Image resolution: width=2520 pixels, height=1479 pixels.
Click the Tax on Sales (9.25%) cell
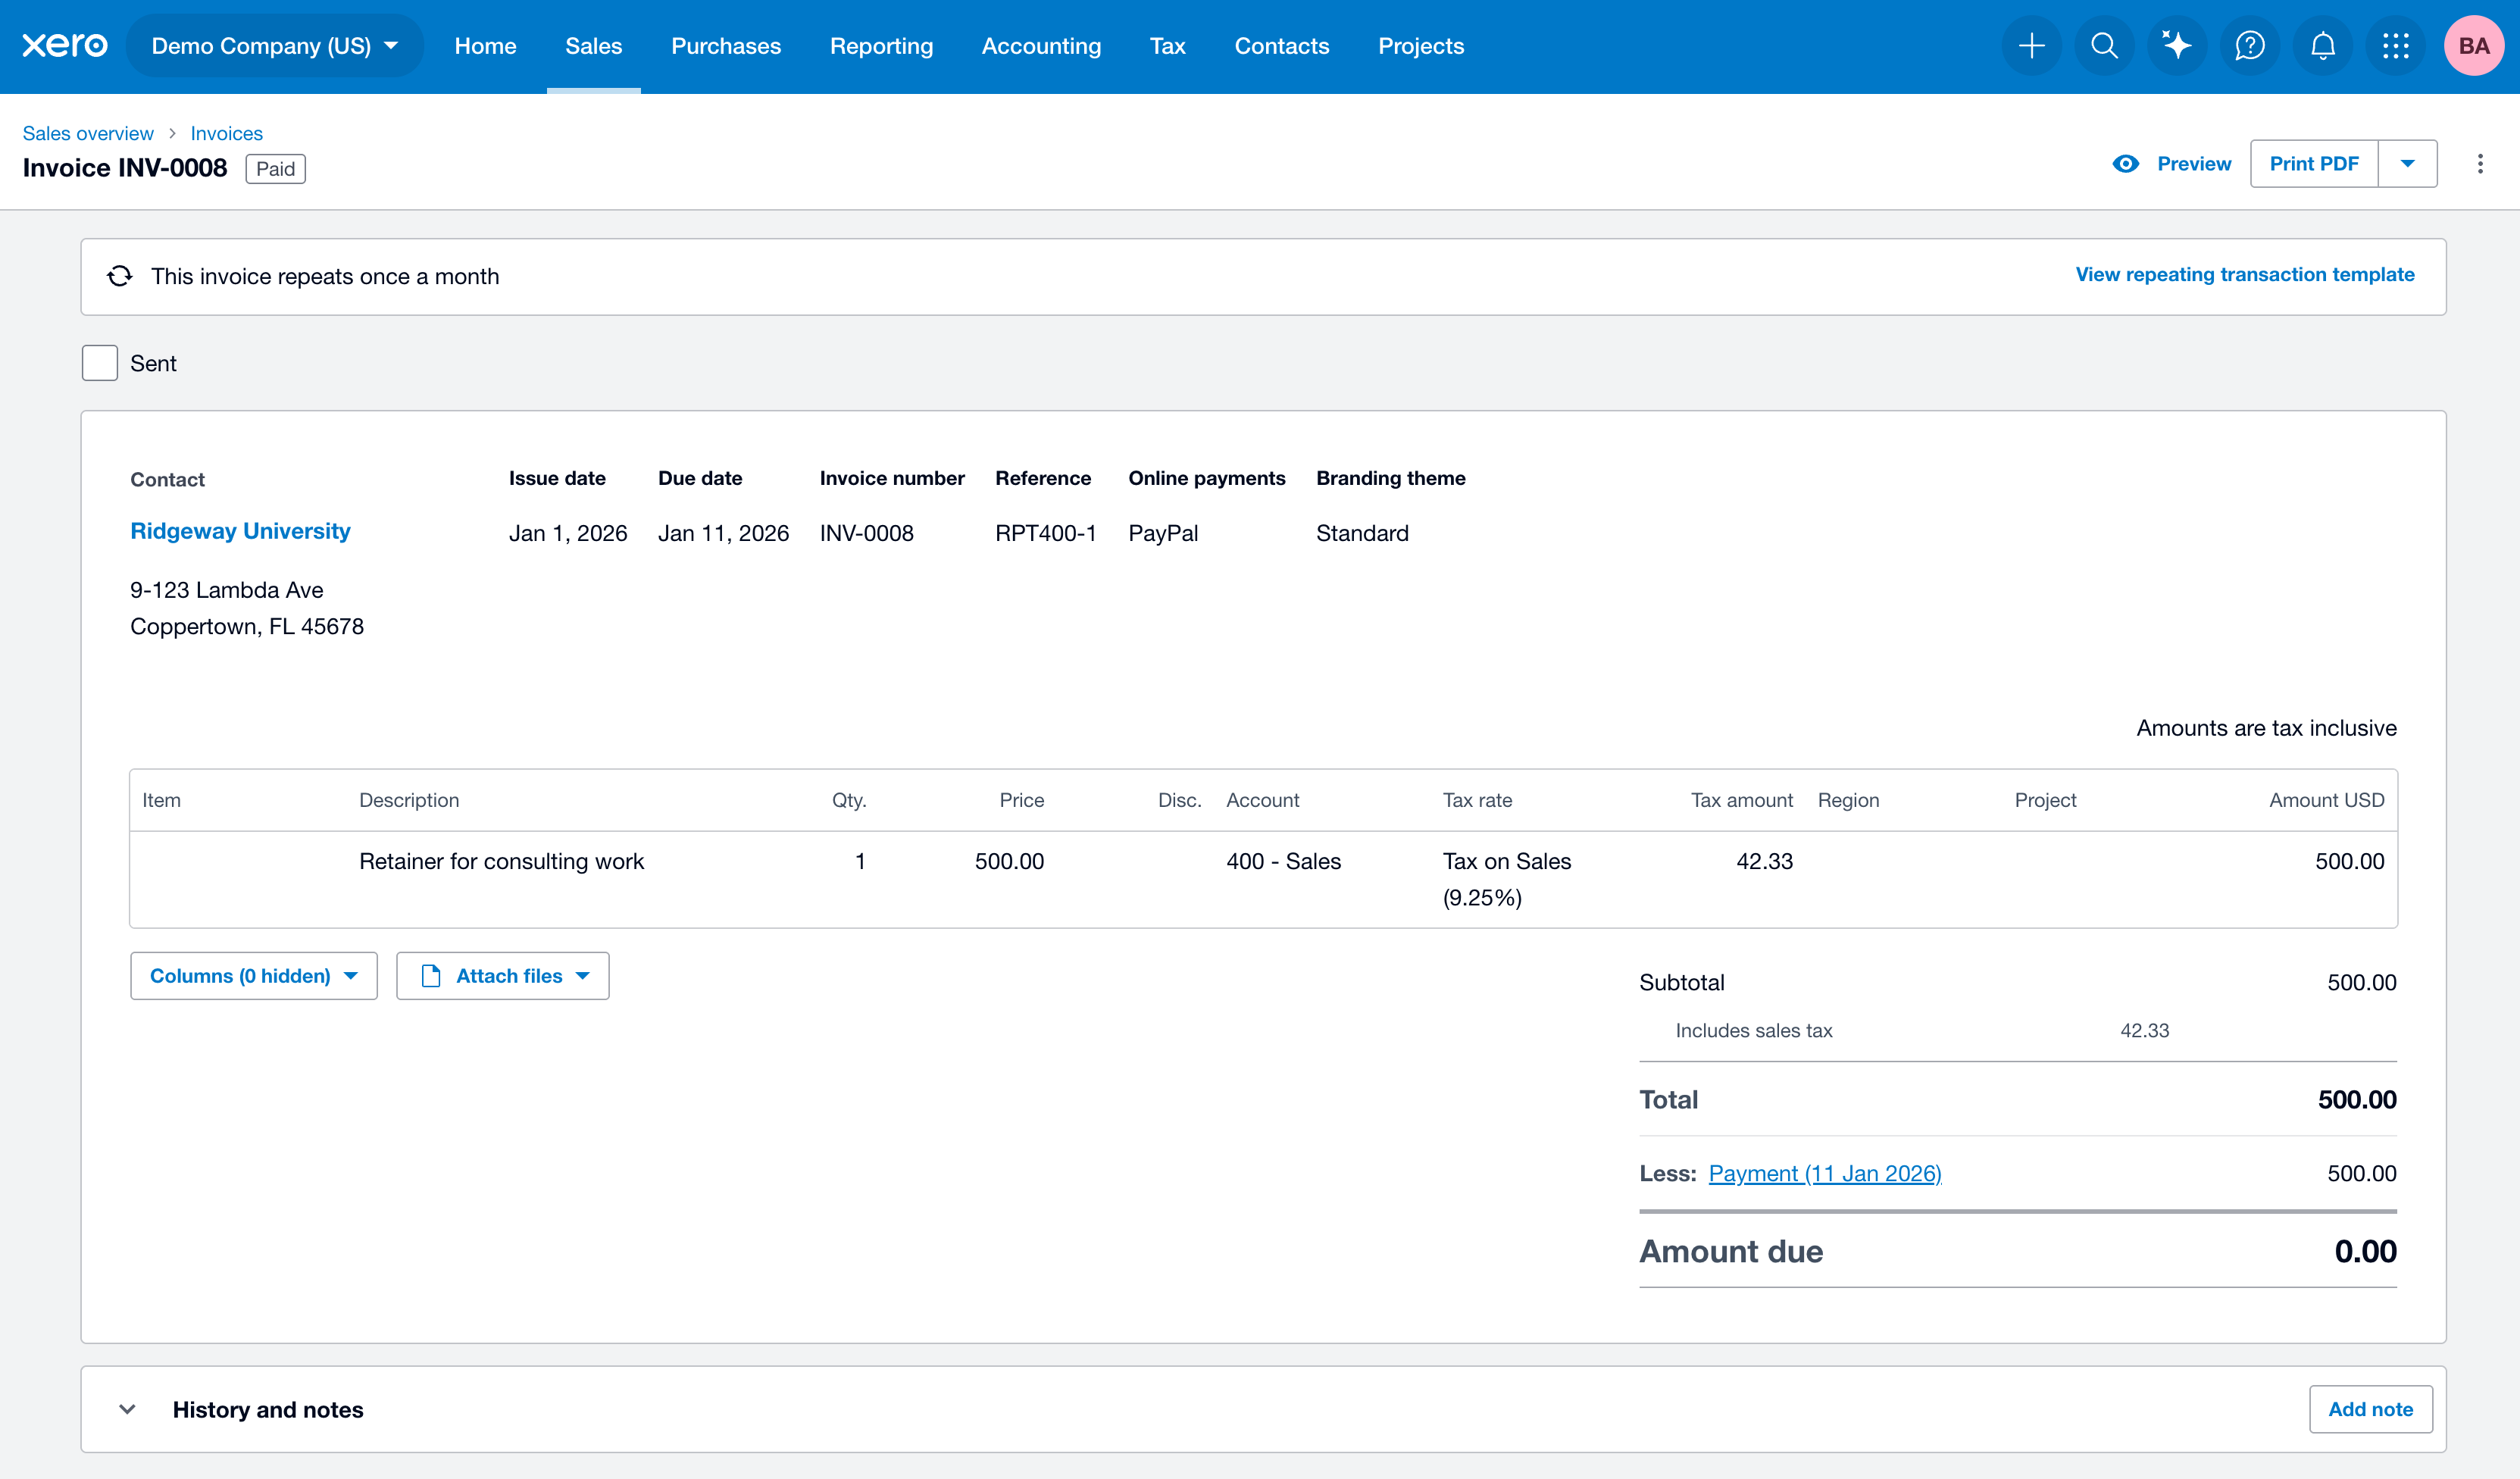(1507, 879)
